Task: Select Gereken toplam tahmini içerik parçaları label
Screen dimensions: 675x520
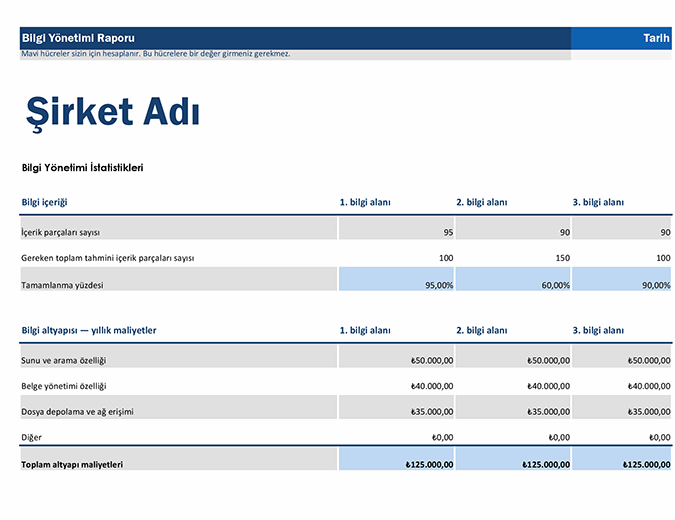Action: tap(108, 258)
